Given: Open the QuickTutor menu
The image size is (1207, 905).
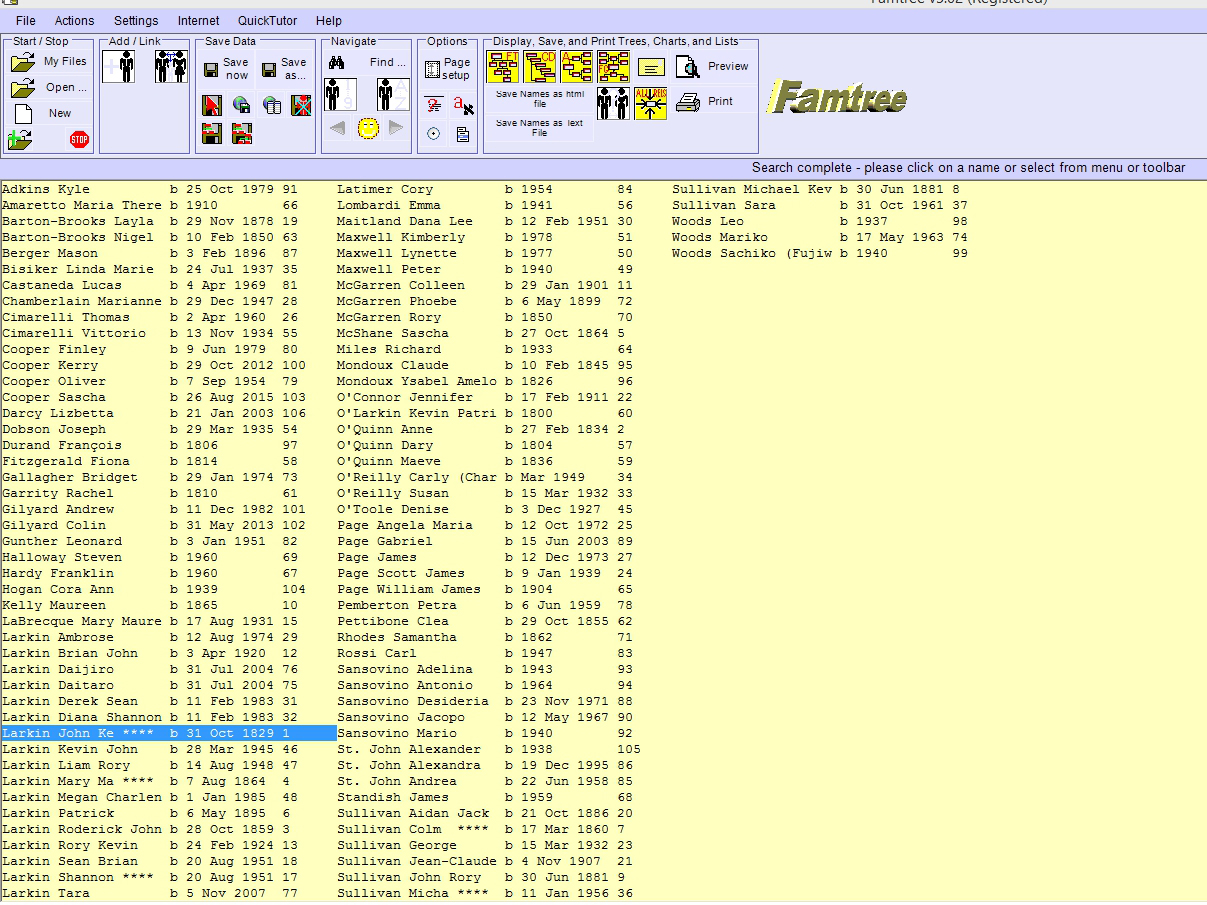Looking at the screenshot, I should (267, 21).
